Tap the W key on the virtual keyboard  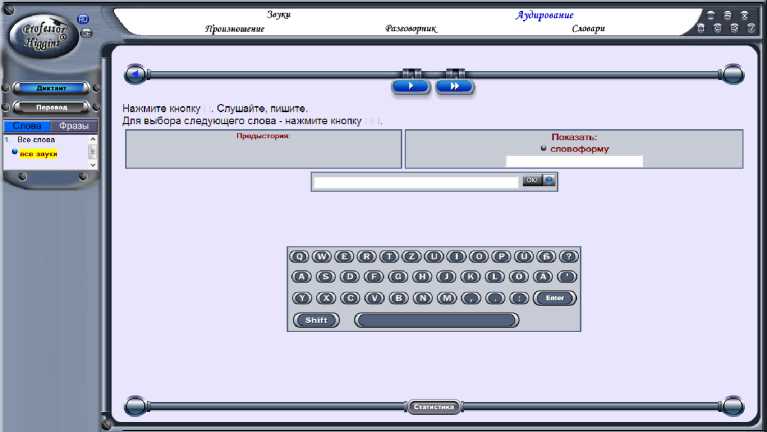322,256
